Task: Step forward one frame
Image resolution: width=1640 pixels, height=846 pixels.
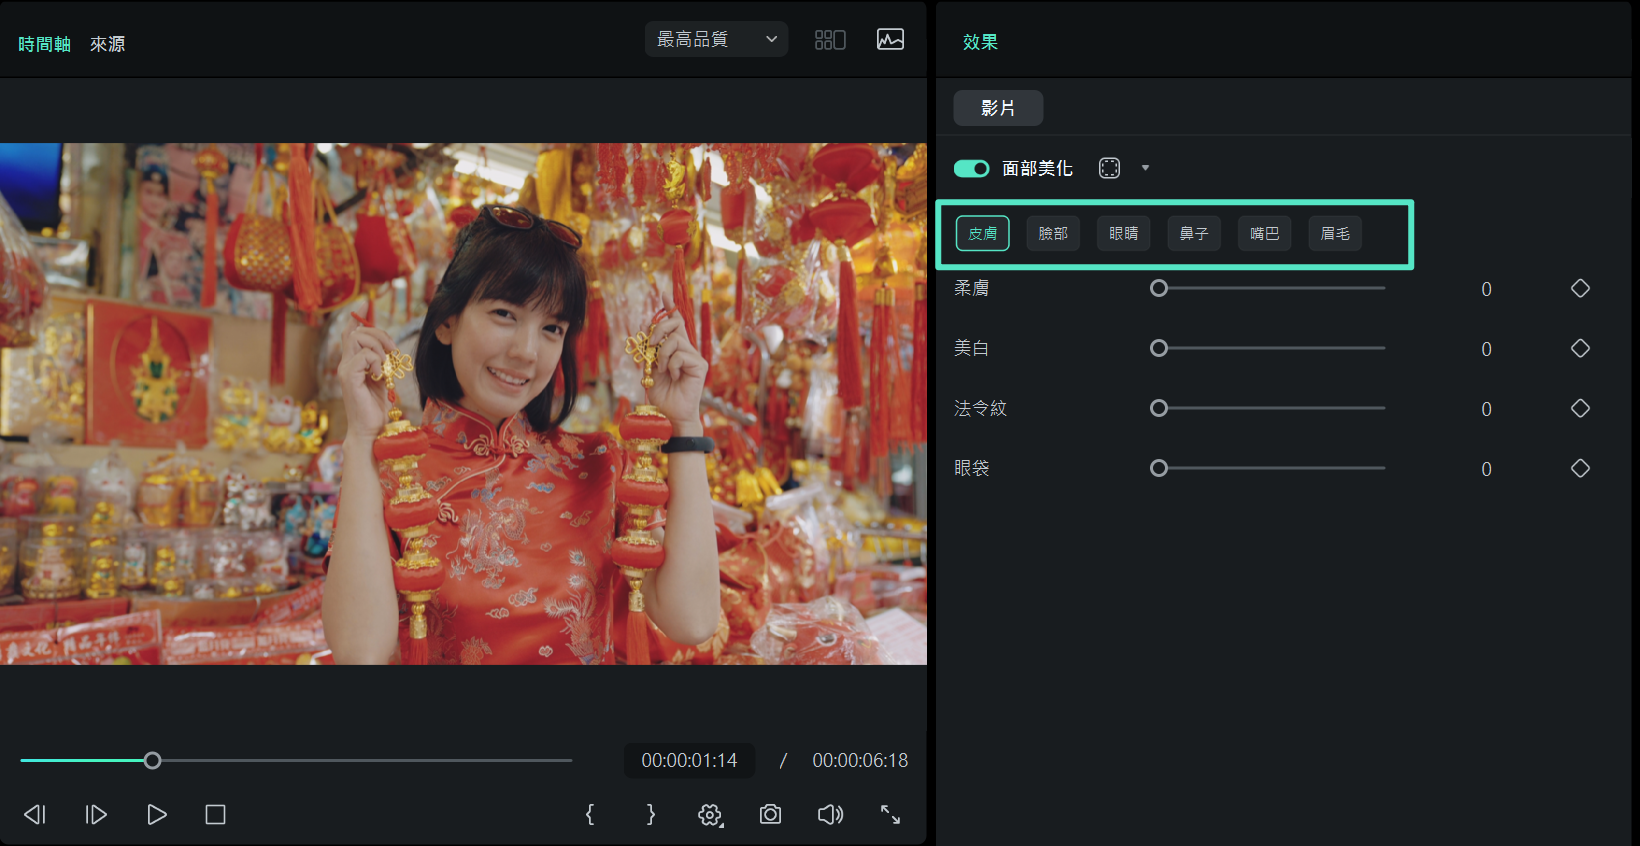Action: (x=96, y=815)
